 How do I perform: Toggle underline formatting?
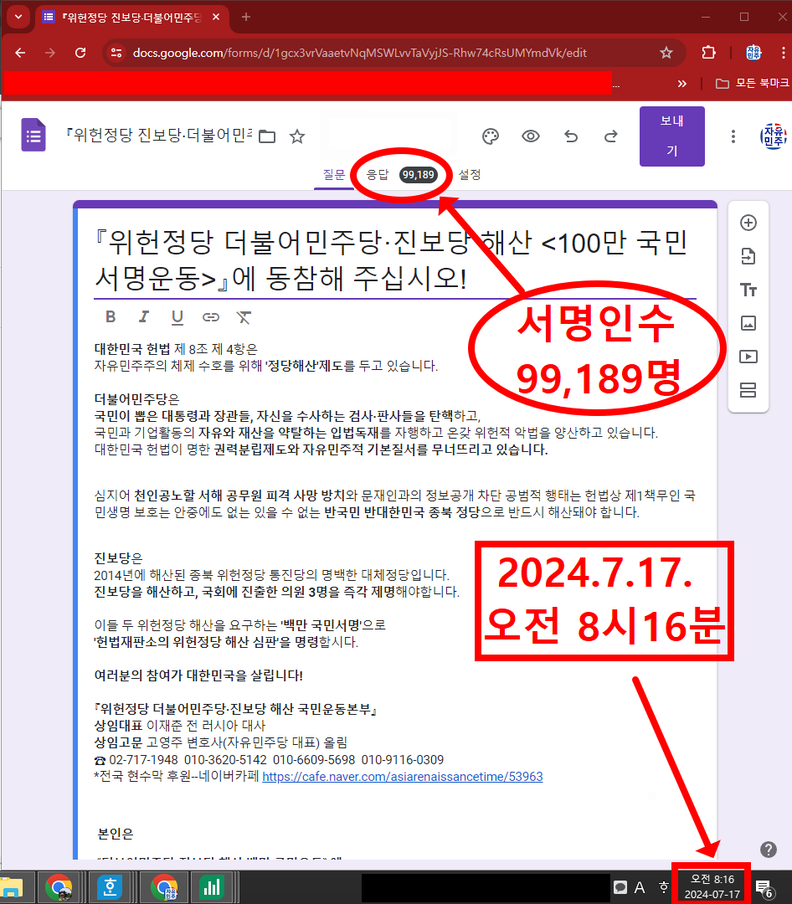(x=177, y=317)
